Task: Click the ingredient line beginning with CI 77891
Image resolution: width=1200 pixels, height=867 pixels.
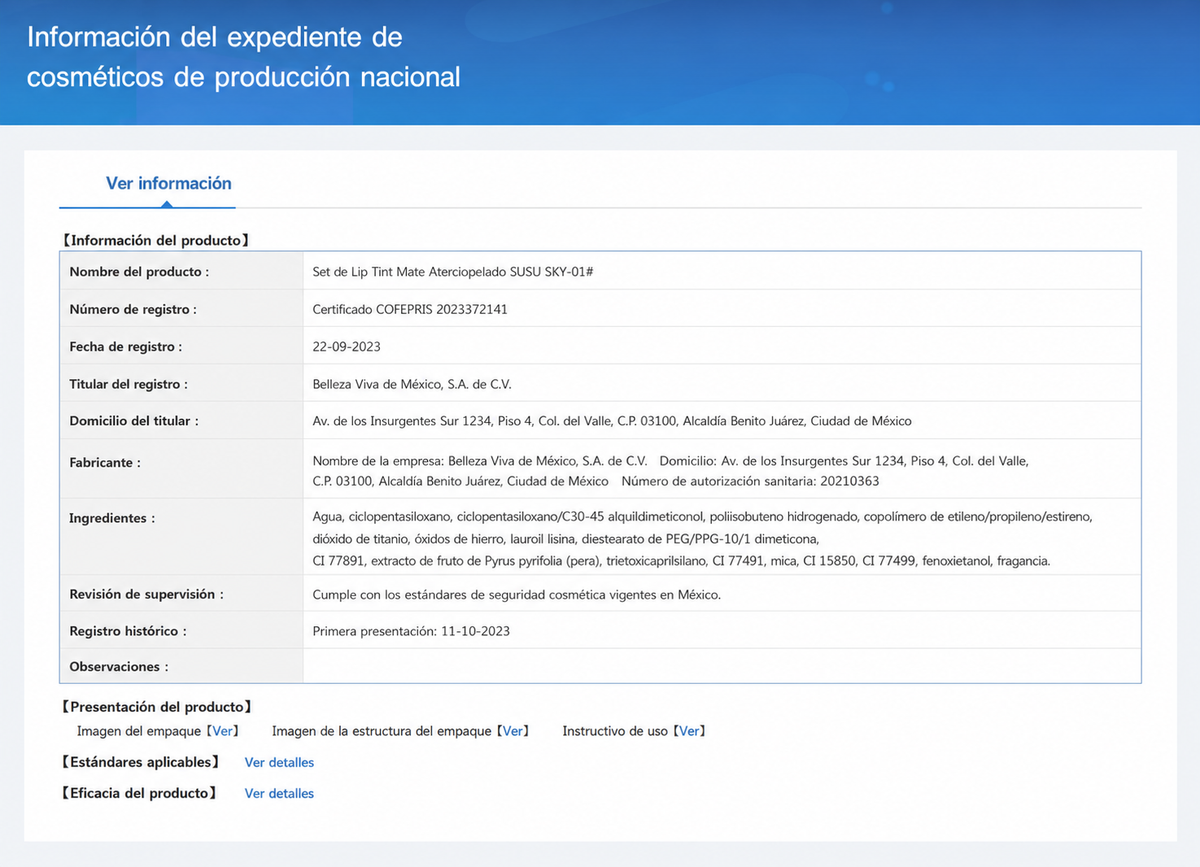Action: coord(682,561)
